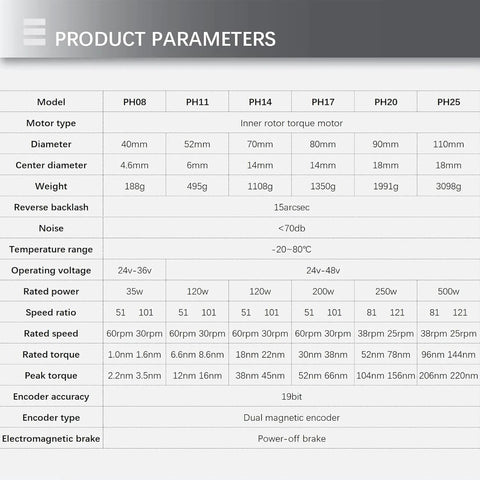
Task: Click the Motor type row label
Action: click(x=51, y=123)
